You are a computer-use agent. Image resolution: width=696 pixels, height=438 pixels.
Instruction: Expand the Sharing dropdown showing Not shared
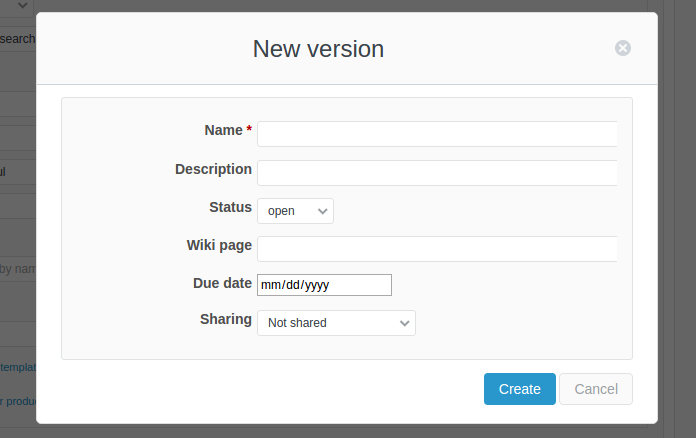(336, 323)
